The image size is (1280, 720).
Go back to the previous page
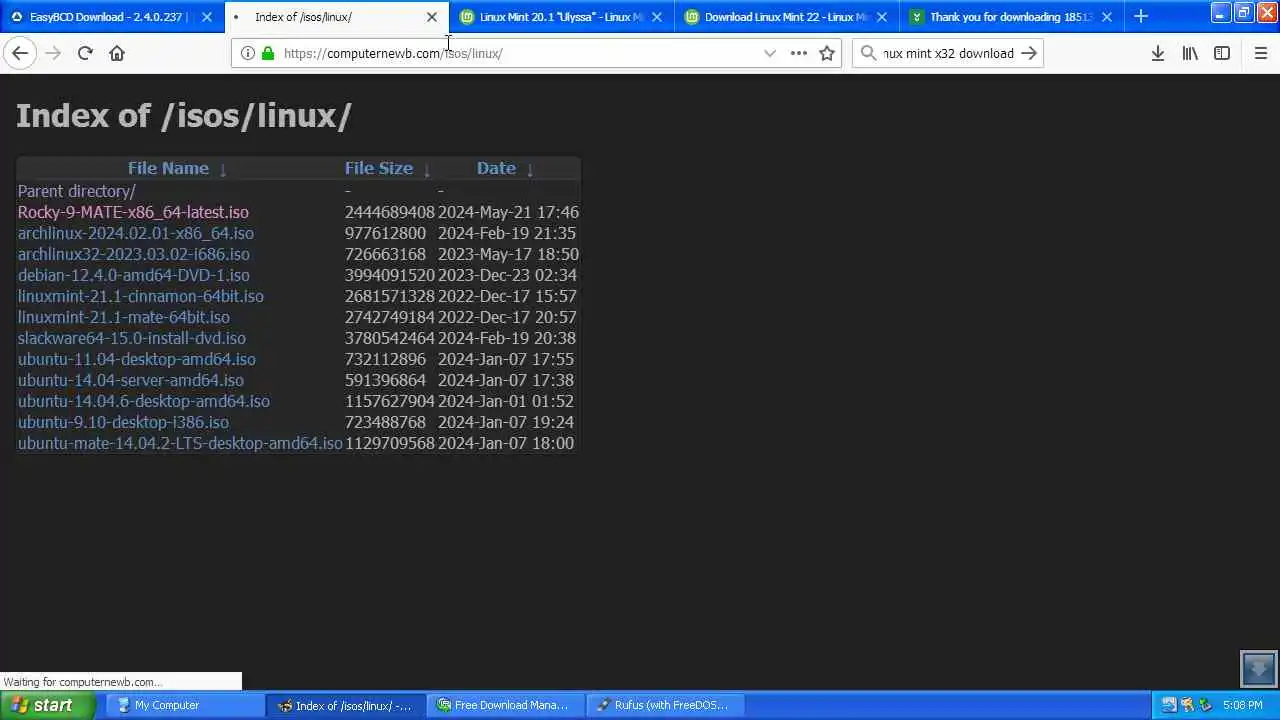[20, 53]
